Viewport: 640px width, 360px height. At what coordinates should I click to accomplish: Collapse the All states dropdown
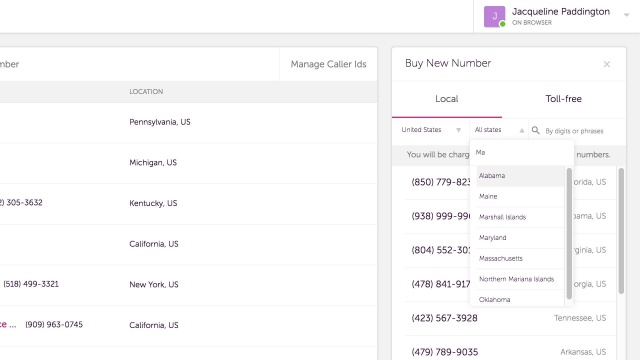(499, 130)
